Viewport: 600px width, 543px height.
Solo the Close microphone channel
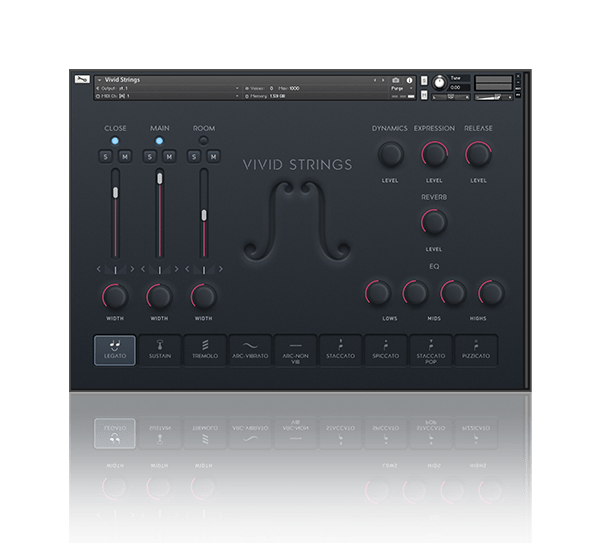point(106,157)
